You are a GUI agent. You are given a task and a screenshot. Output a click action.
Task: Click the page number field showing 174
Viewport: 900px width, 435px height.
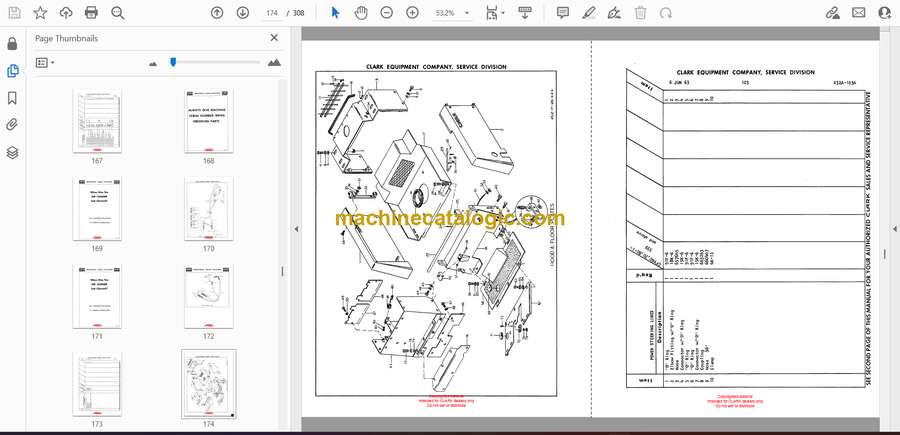coord(271,13)
